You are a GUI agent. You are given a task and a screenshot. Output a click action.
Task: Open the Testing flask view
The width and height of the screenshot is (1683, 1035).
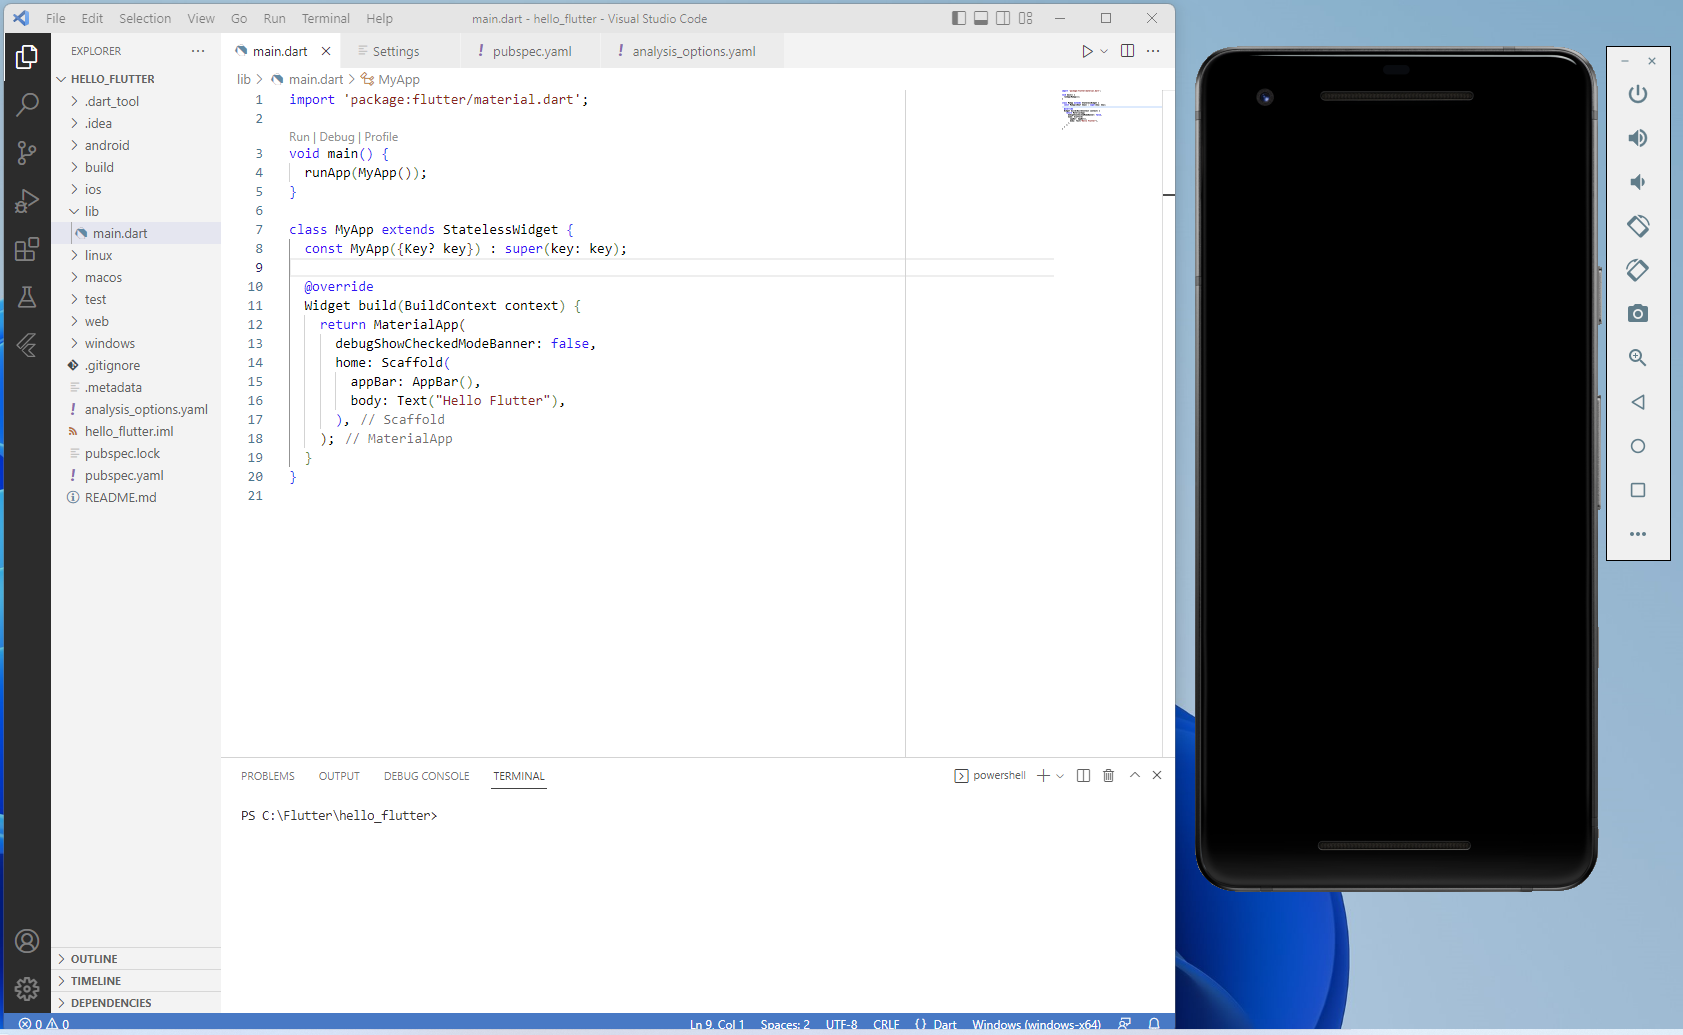pyautogui.click(x=27, y=297)
